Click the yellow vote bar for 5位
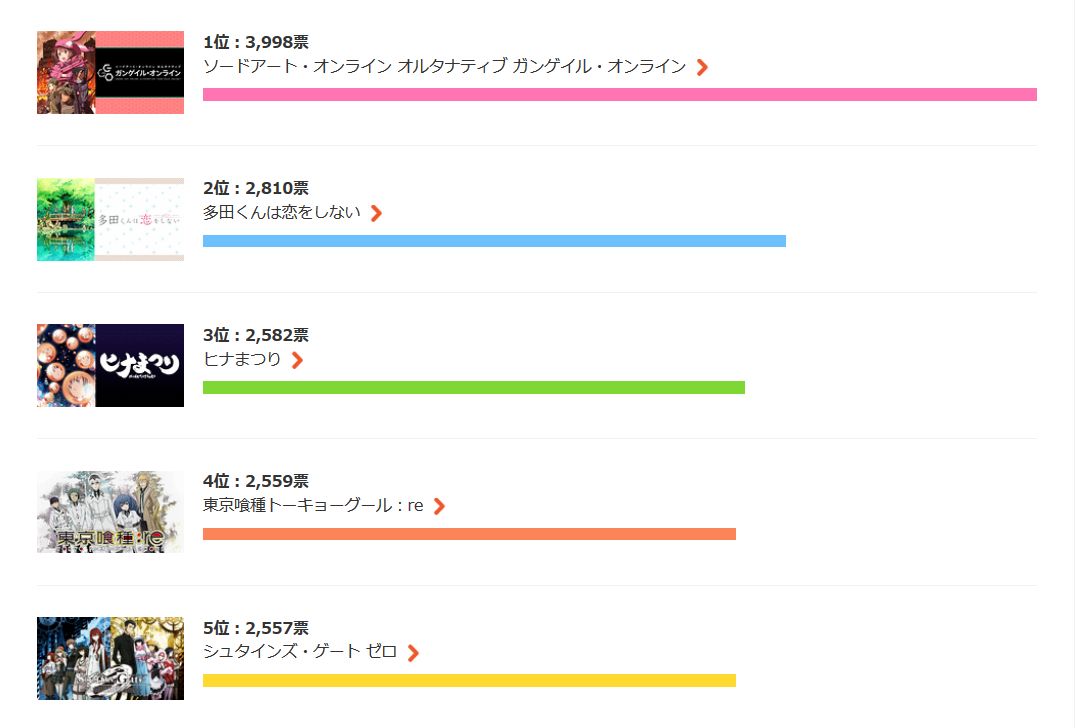Image resolution: width=1075 pixels, height=728 pixels. [x=469, y=680]
